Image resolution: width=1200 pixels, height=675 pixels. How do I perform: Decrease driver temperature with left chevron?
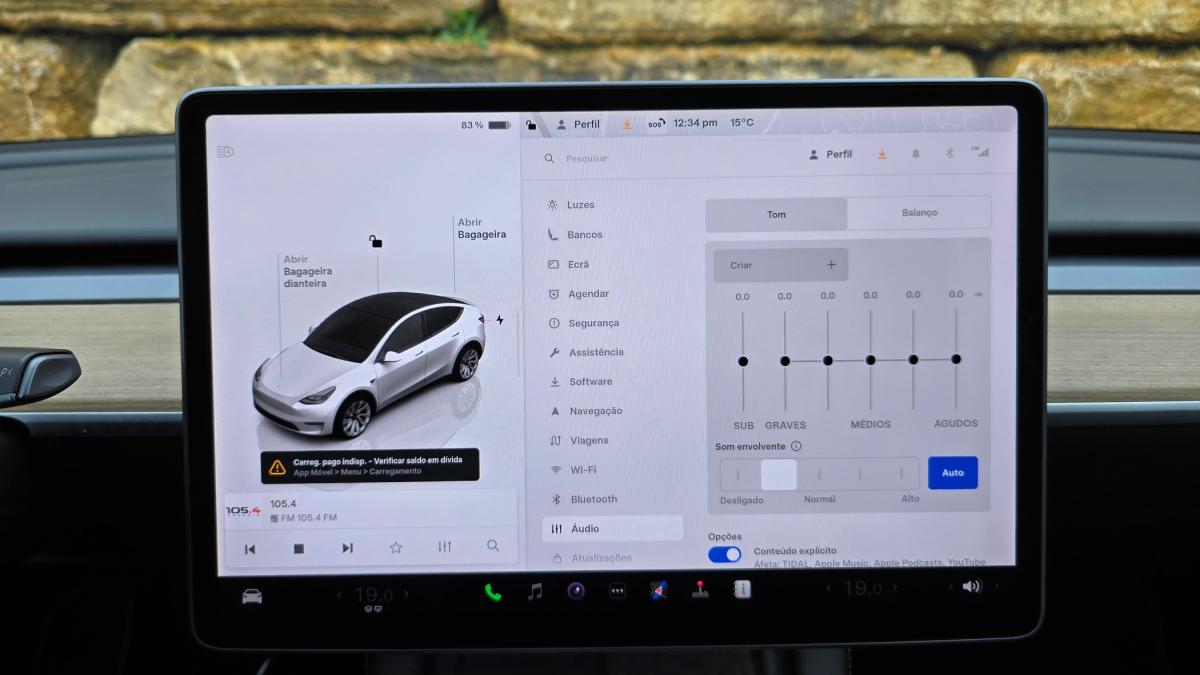pyautogui.click(x=338, y=595)
